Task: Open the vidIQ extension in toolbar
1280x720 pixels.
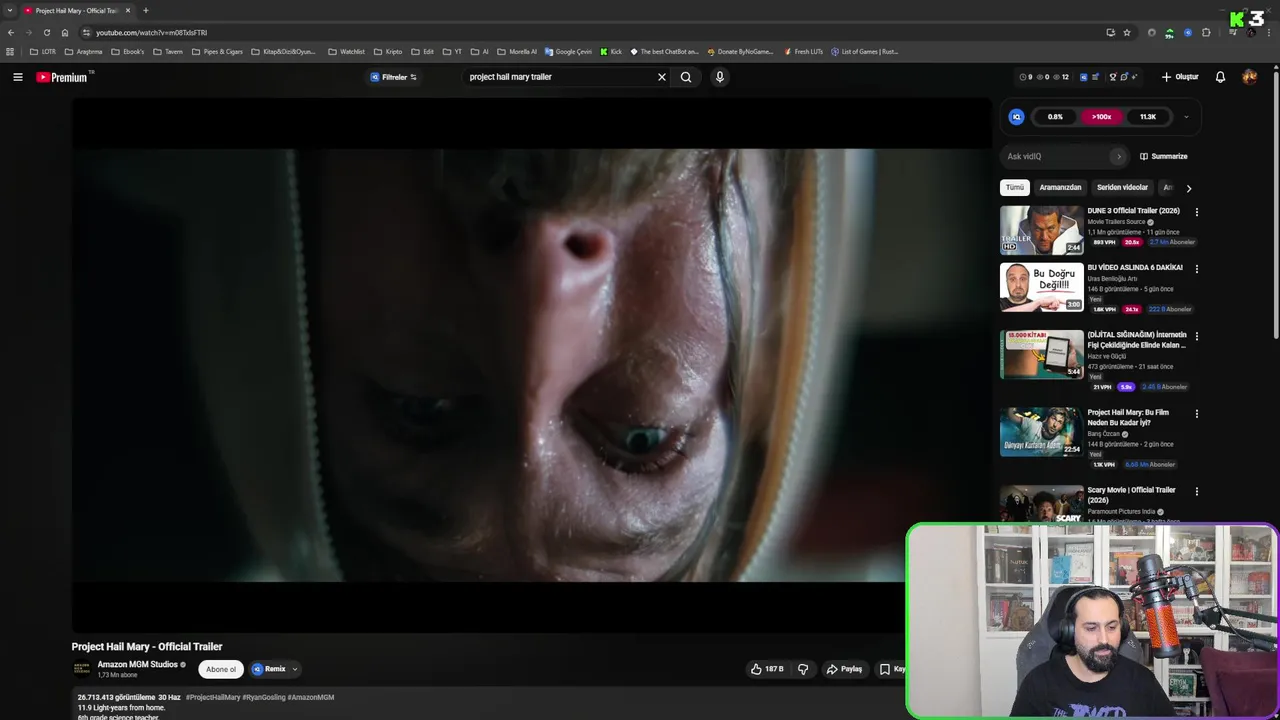Action: click(x=1187, y=32)
